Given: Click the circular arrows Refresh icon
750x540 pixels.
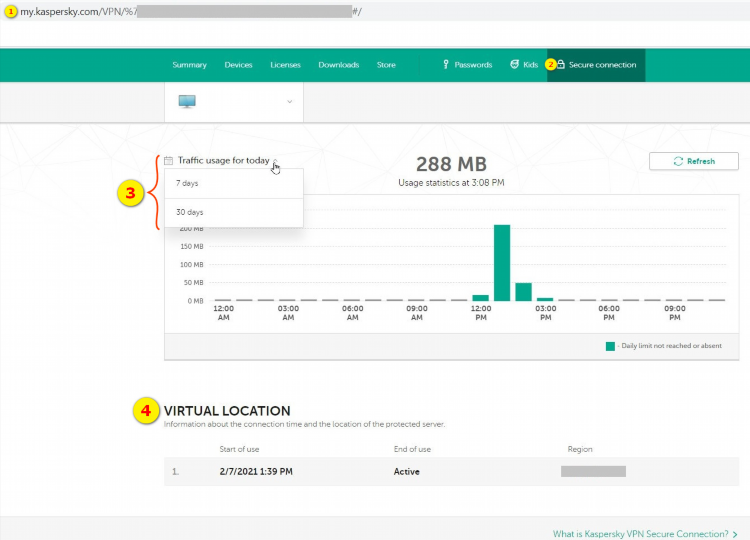Looking at the screenshot, I should click(x=678, y=161).
